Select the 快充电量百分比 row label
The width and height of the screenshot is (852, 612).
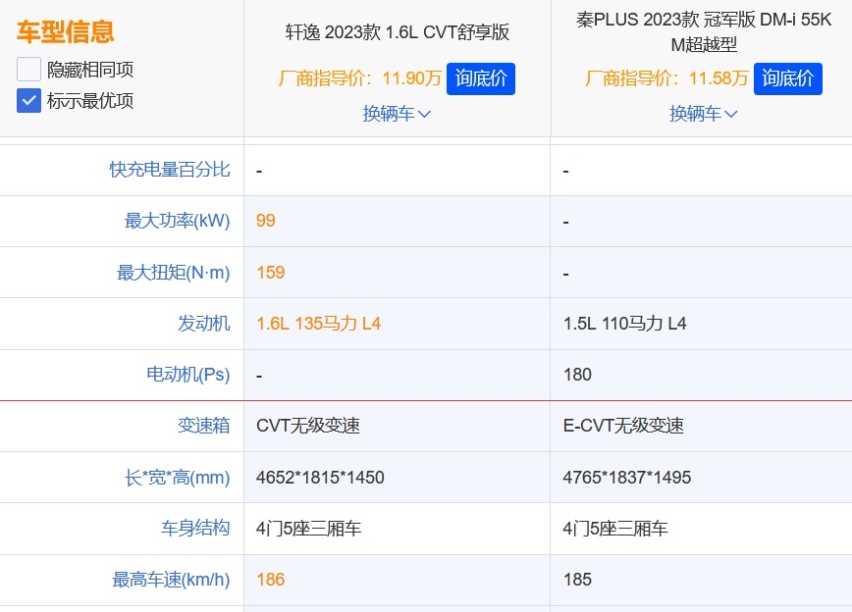pos(170,170)
